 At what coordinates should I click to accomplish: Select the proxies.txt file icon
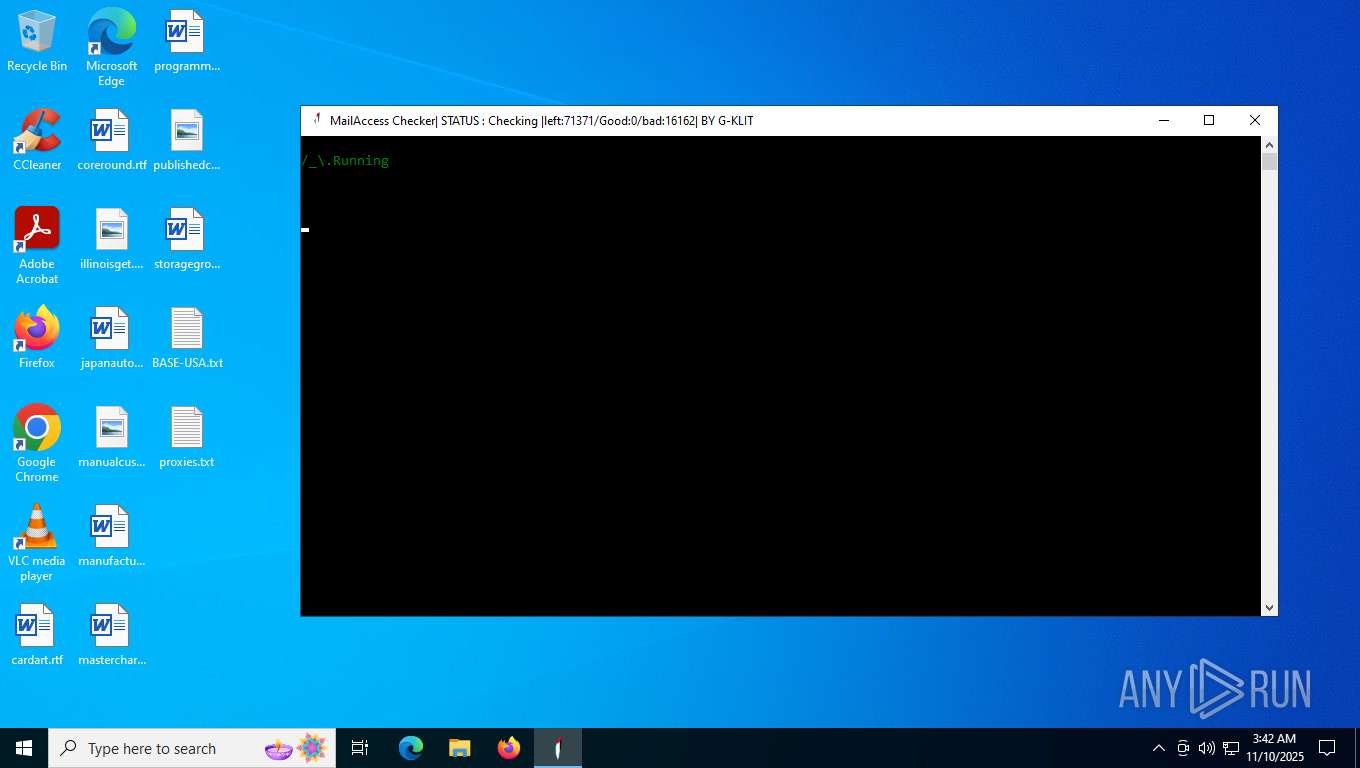pyautogui.click(x=187, y=437)
